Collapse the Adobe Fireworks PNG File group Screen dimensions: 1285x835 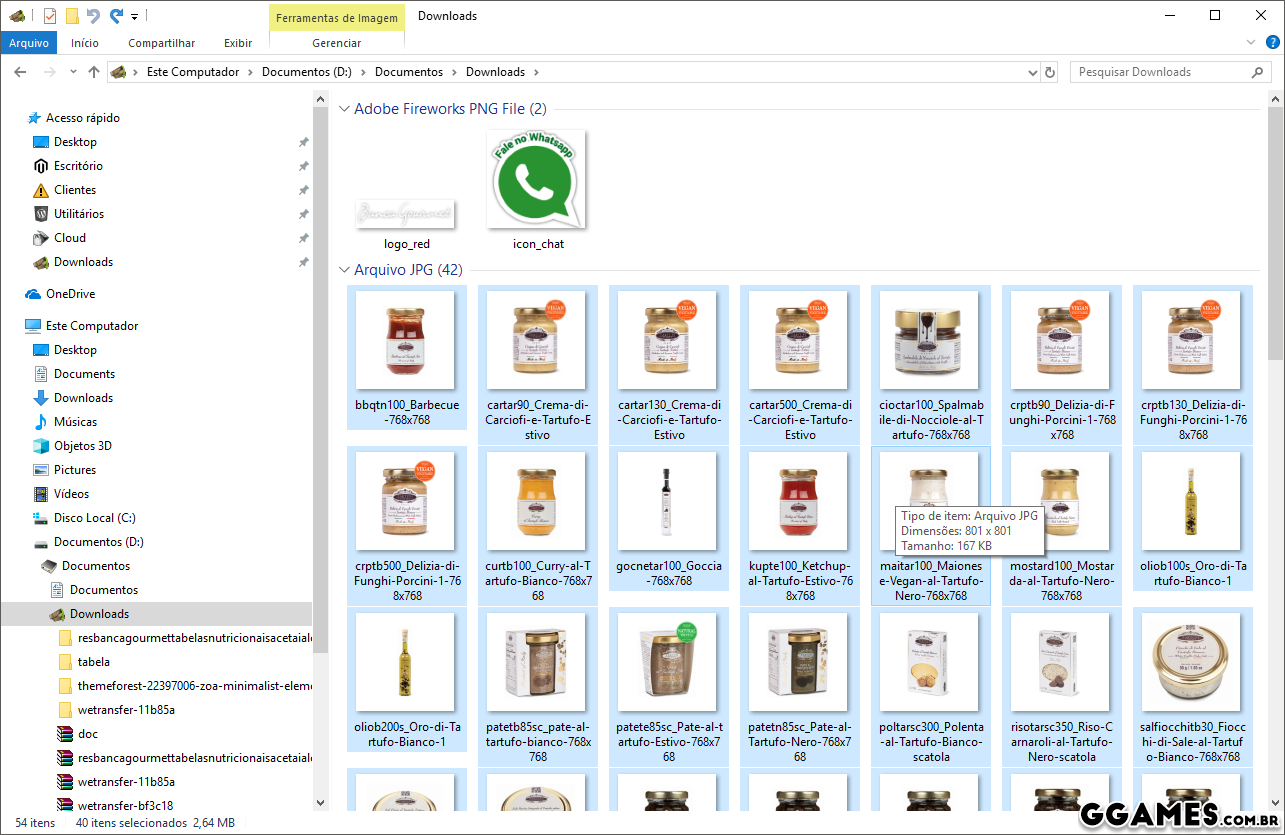[x=344, y=109]
